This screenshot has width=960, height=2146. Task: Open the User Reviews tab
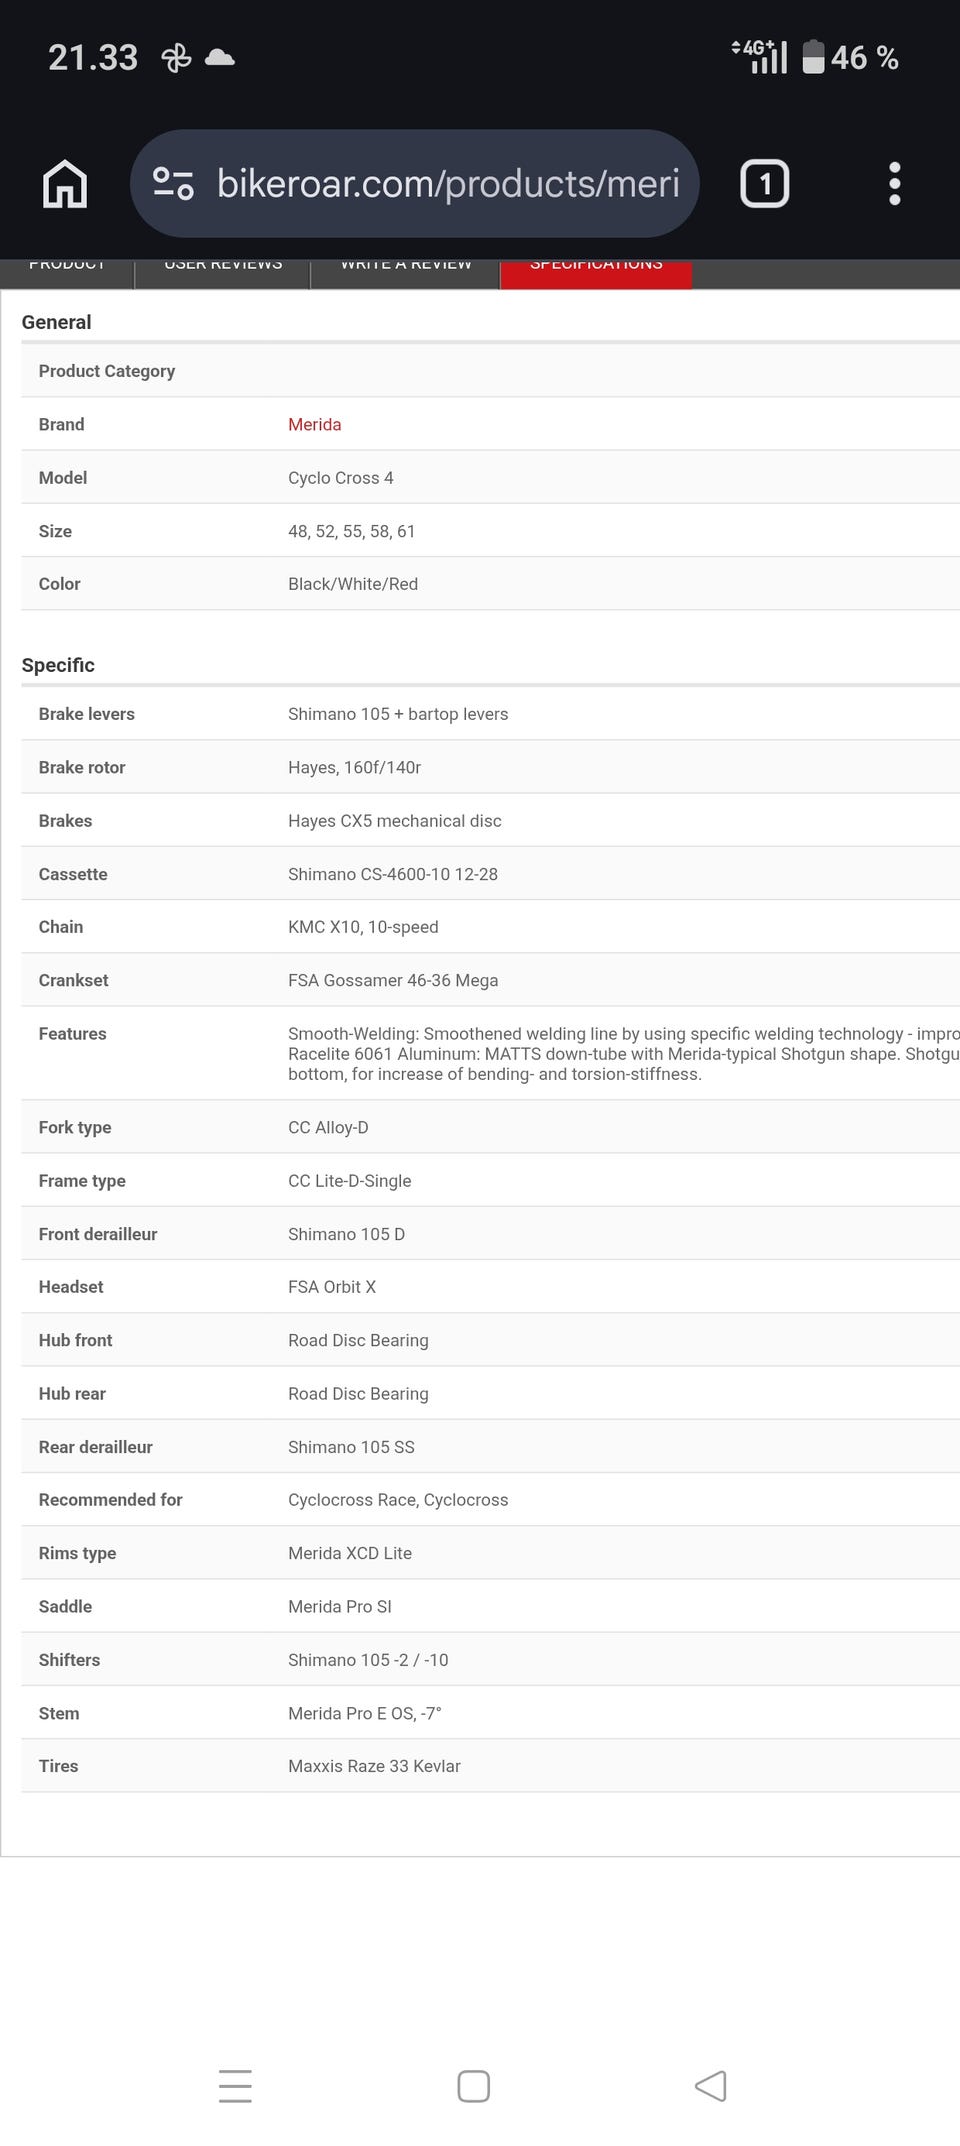click(223, 270)
